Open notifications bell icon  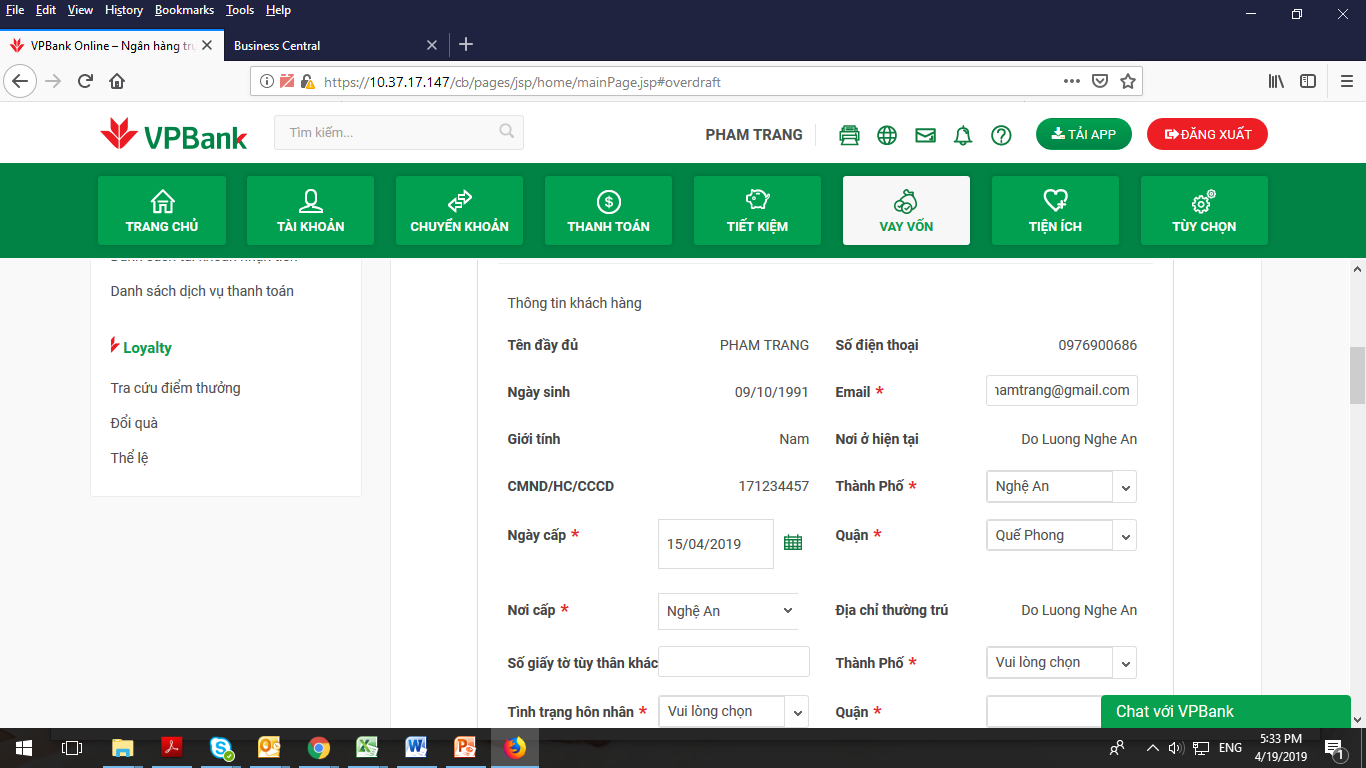click(x=963, y=135)
